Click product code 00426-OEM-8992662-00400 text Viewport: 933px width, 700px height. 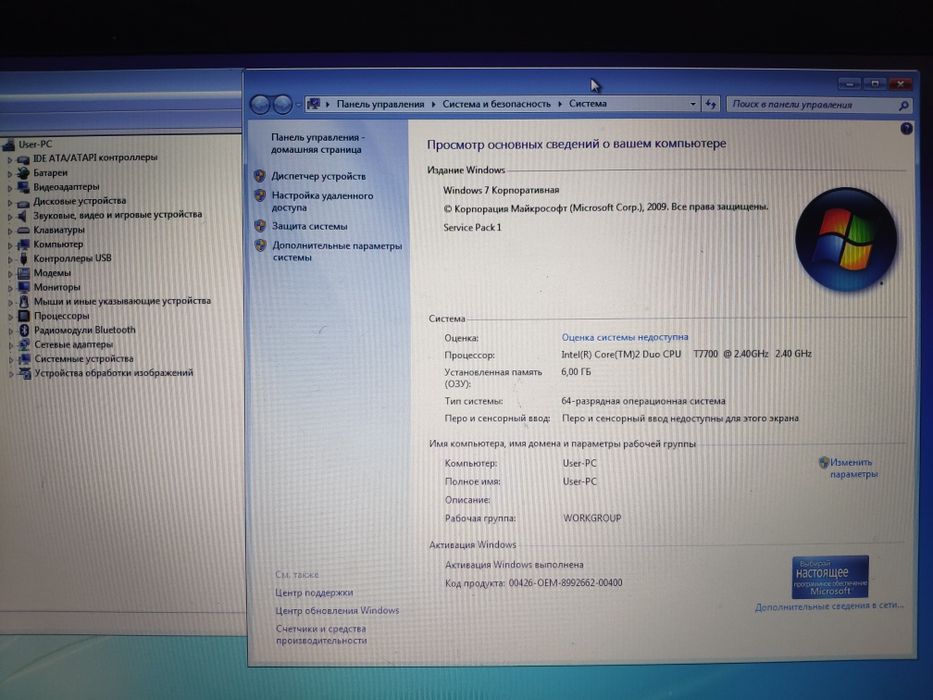pyautogui.click(x=565, y=583)
